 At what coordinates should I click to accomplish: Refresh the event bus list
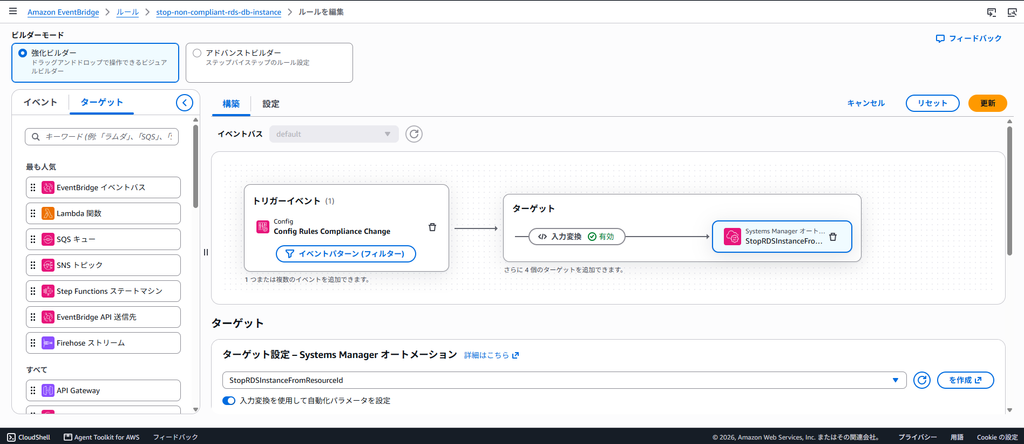tap(414, 134)
